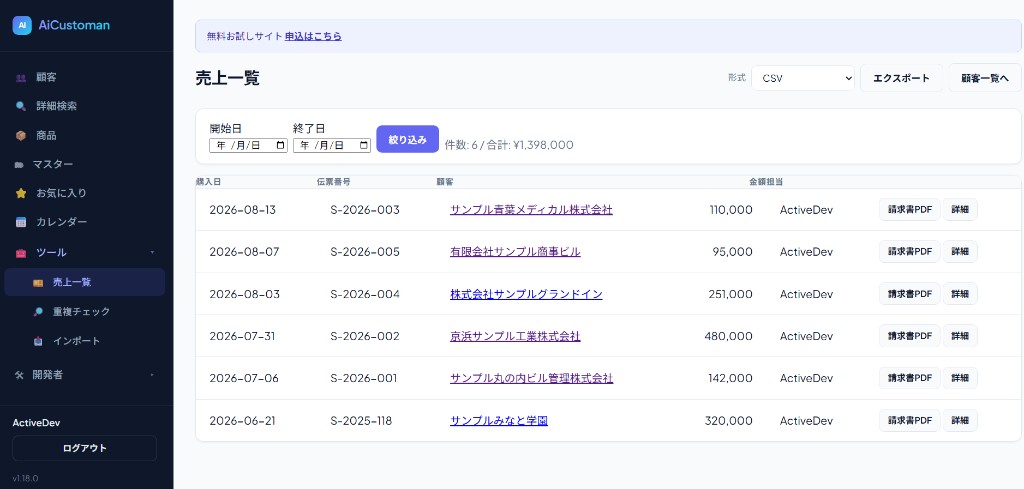This screenshot has height=489, width=1024.
Task: Click 詳細 for S-2026-001
Action: coord(959,379)
